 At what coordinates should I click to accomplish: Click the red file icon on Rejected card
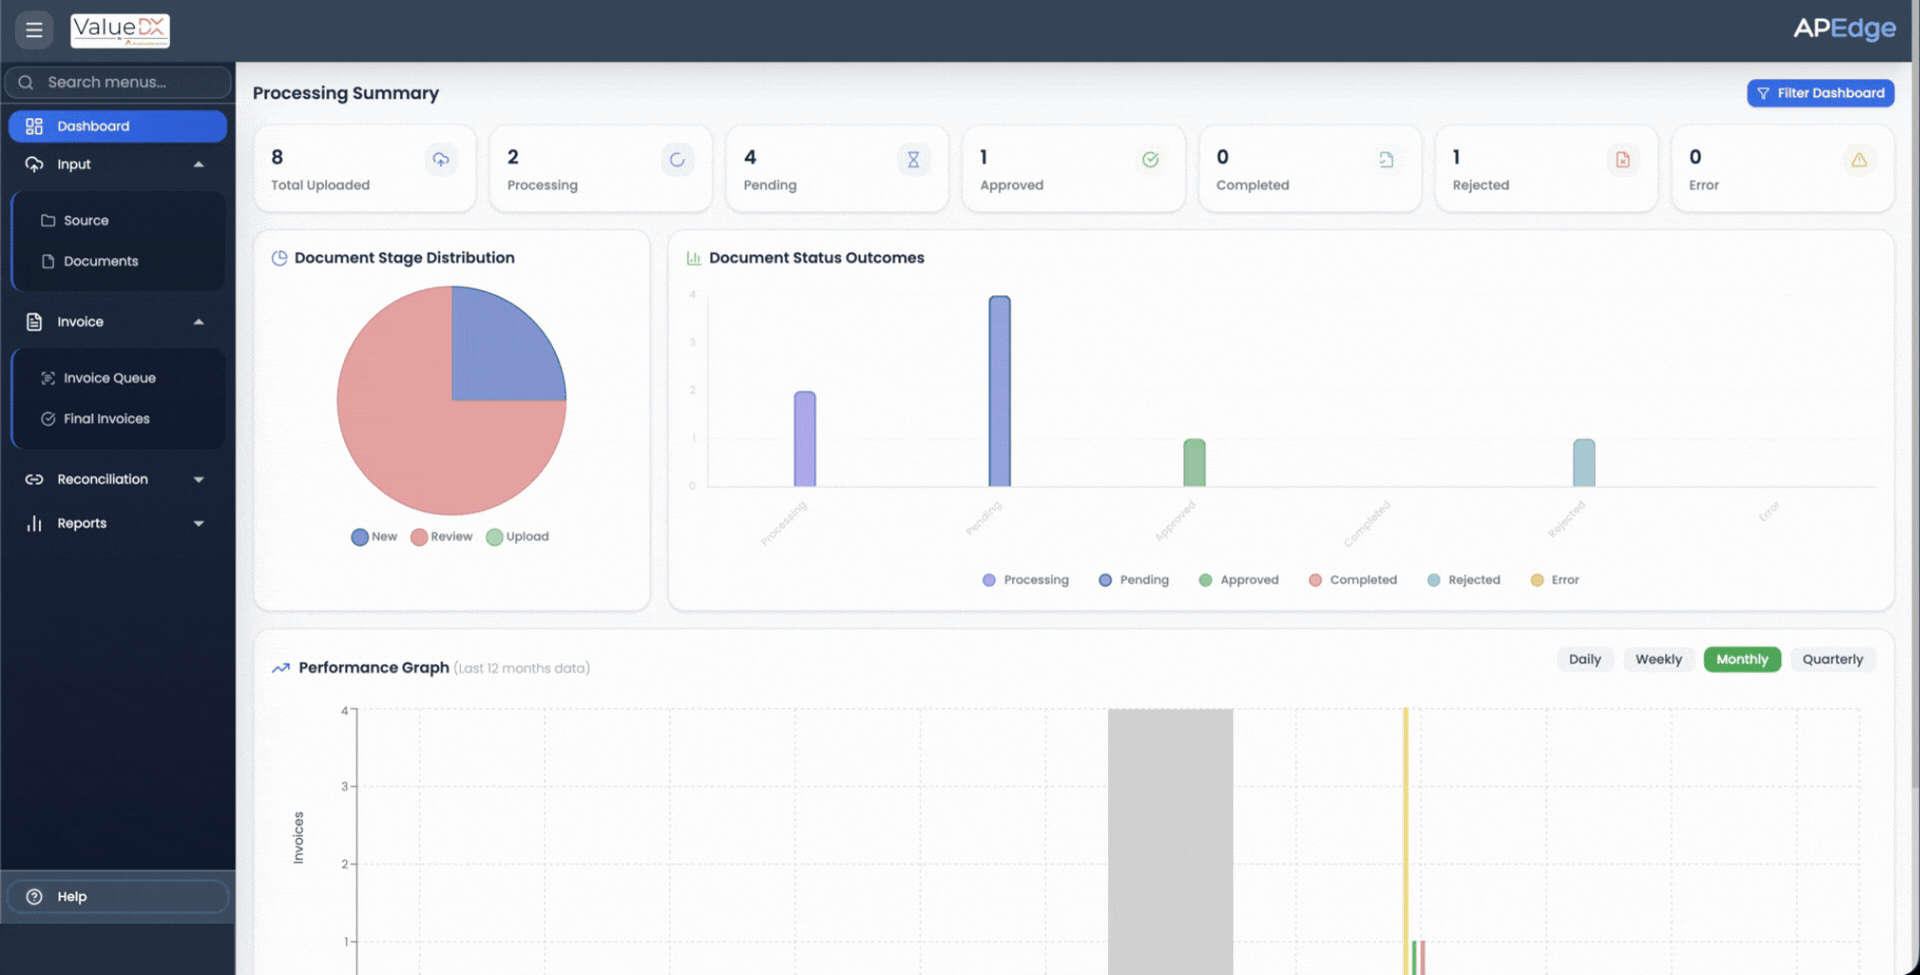1622,160
